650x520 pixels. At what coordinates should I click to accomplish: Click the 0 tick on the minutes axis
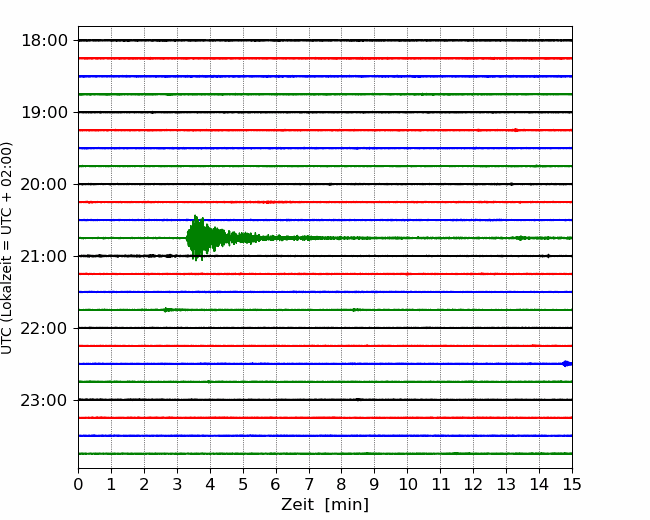pyautogui.click(x=78, y=485)
